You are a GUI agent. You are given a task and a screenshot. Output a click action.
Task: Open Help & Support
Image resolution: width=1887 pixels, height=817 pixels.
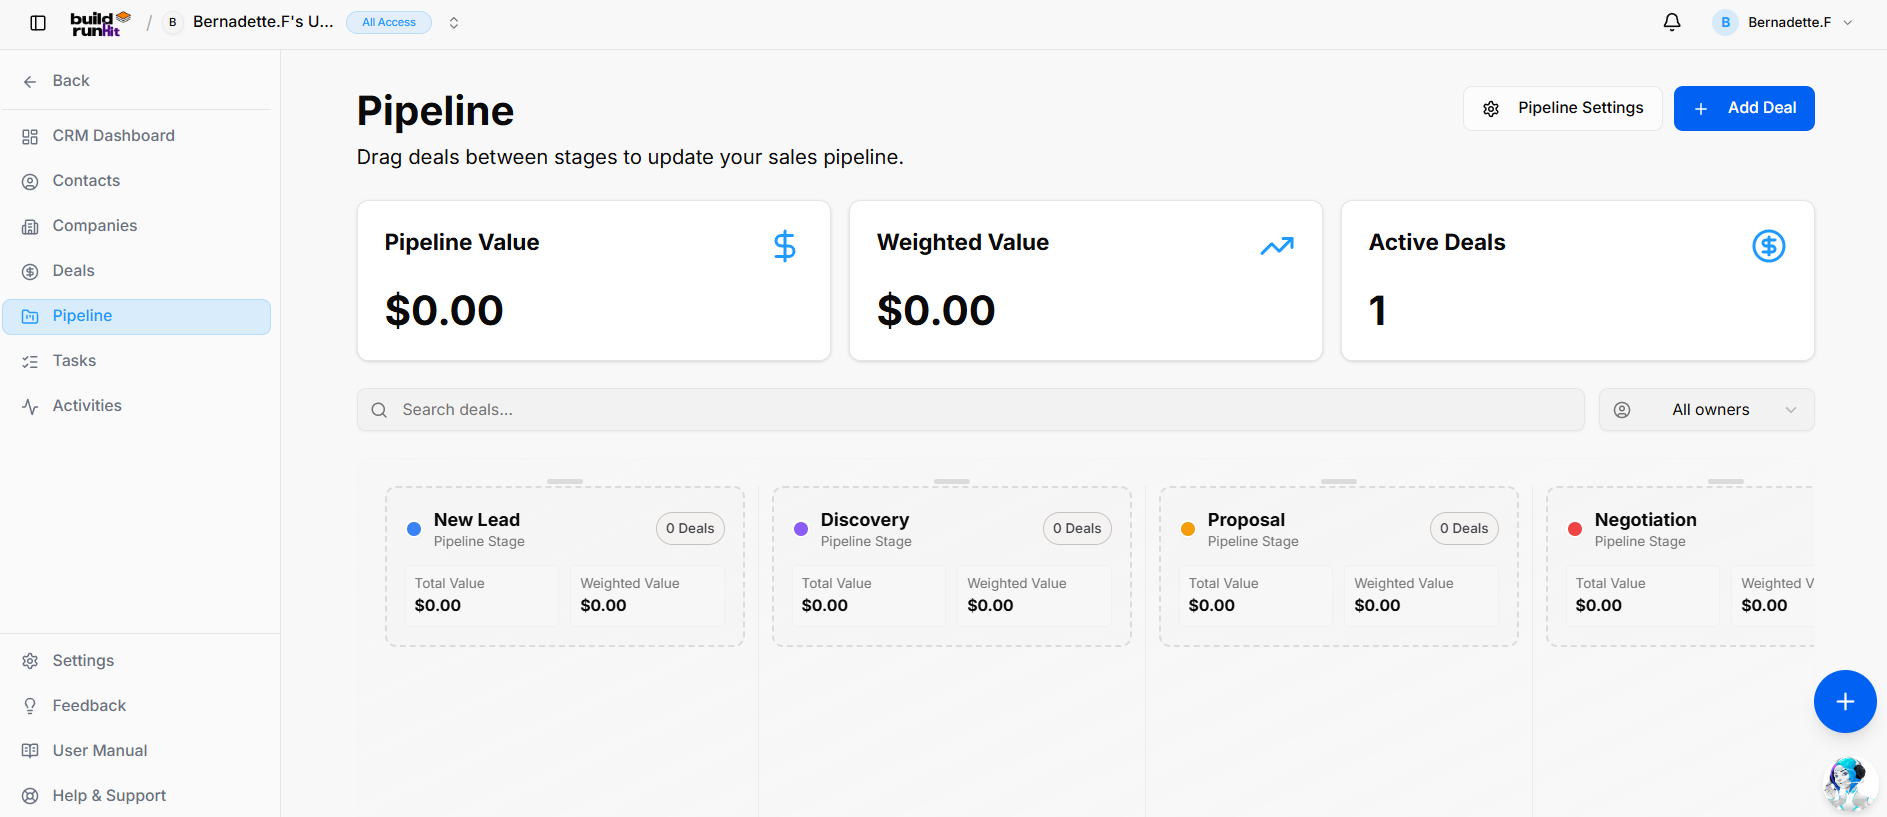click(x=136, y=796)
